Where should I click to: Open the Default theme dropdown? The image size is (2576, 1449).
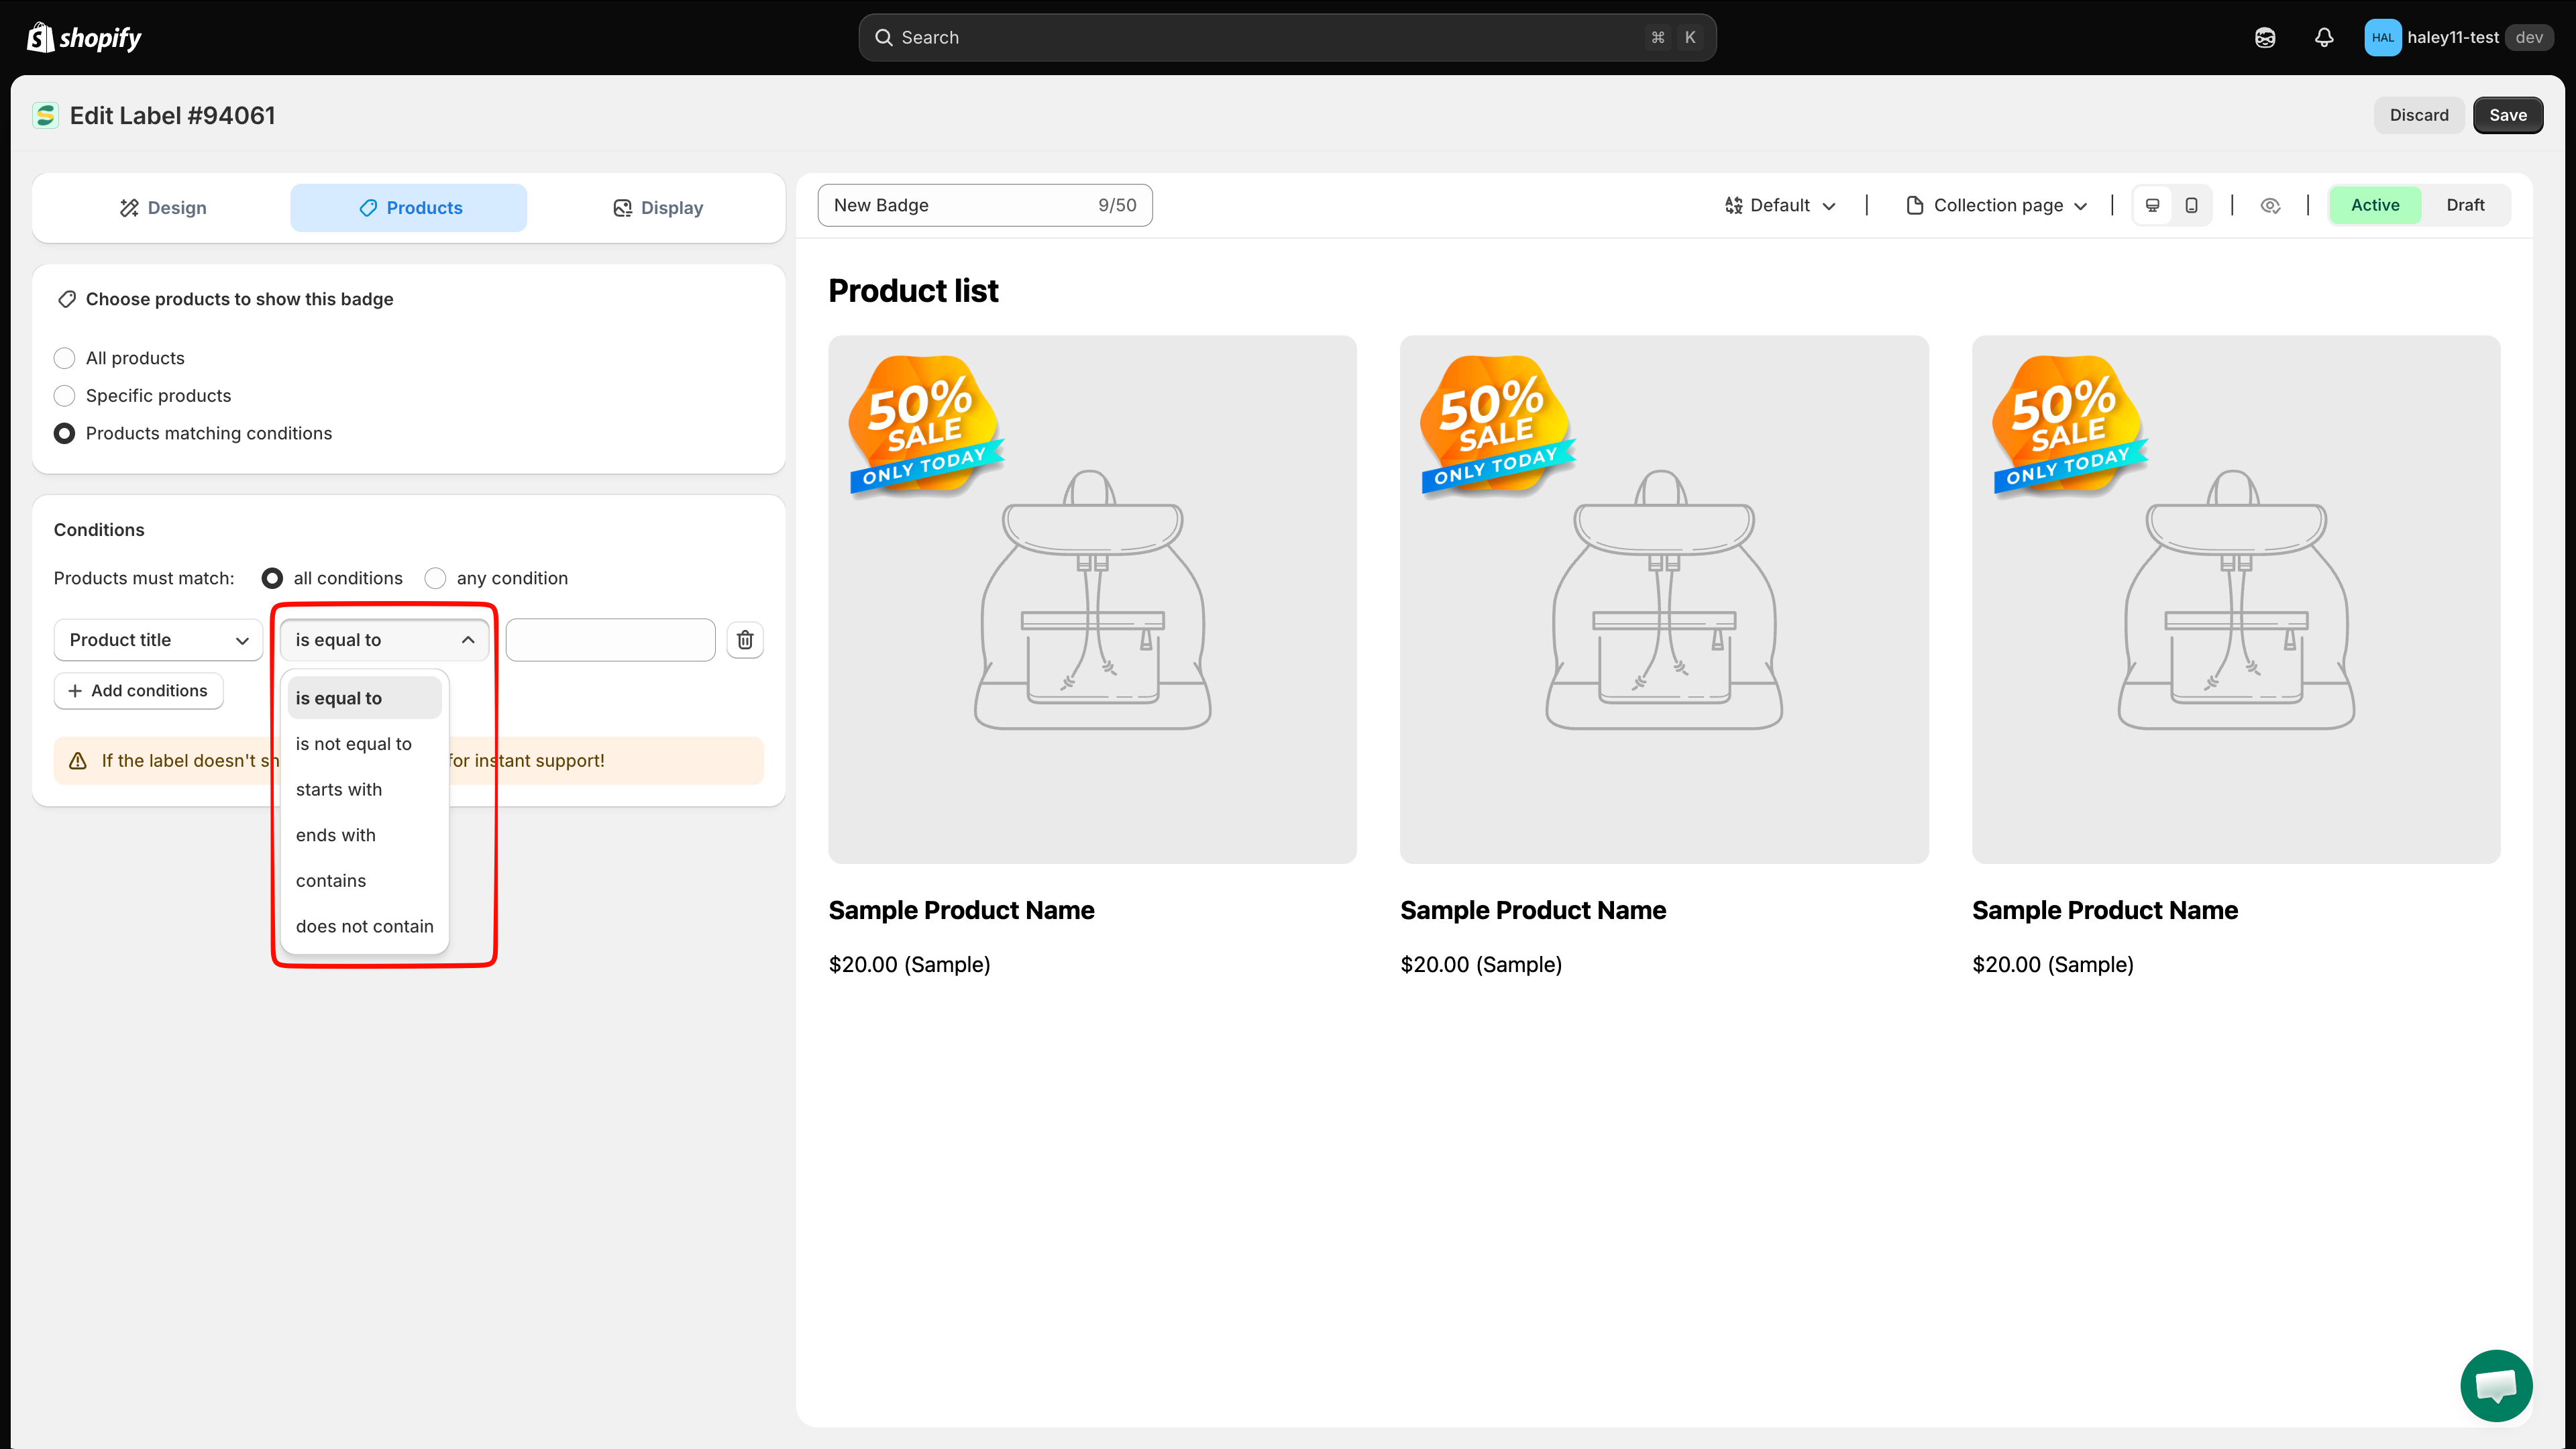[1780, 205]
